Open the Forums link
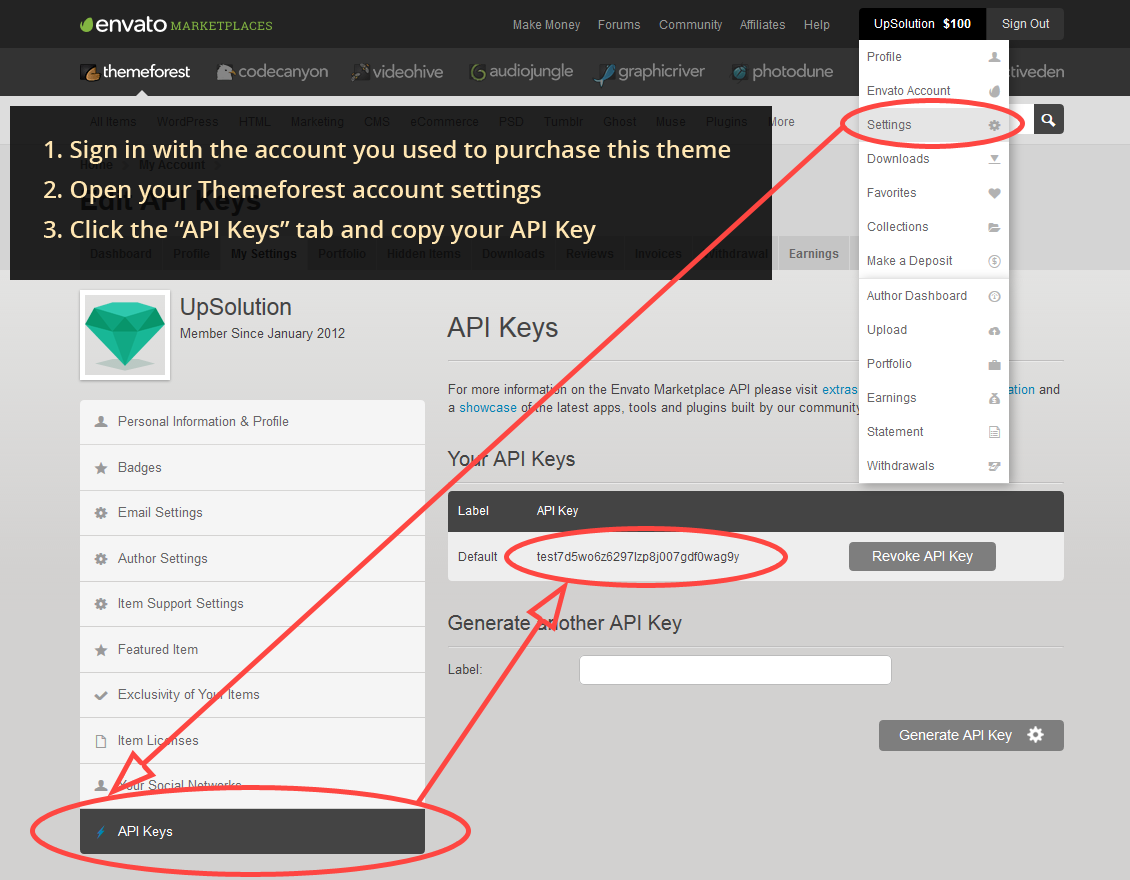The height and width of the screenshot is (880, 1130). pyautogui.click(x=619, y=25)
